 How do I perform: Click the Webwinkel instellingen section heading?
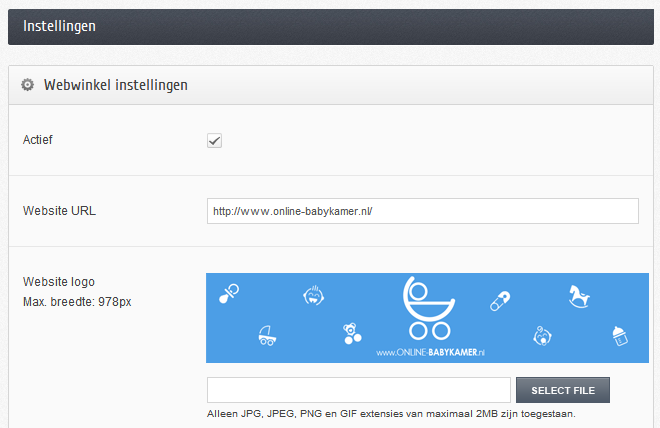point(116,85)
